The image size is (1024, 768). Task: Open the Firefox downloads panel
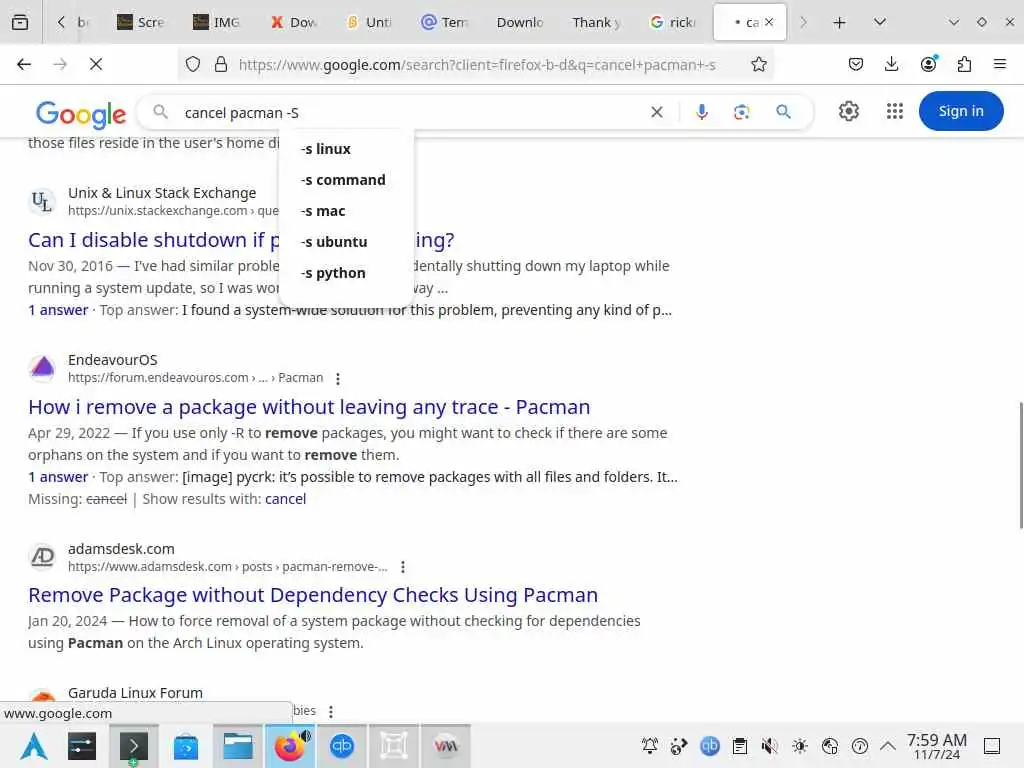tap(891, 64)
